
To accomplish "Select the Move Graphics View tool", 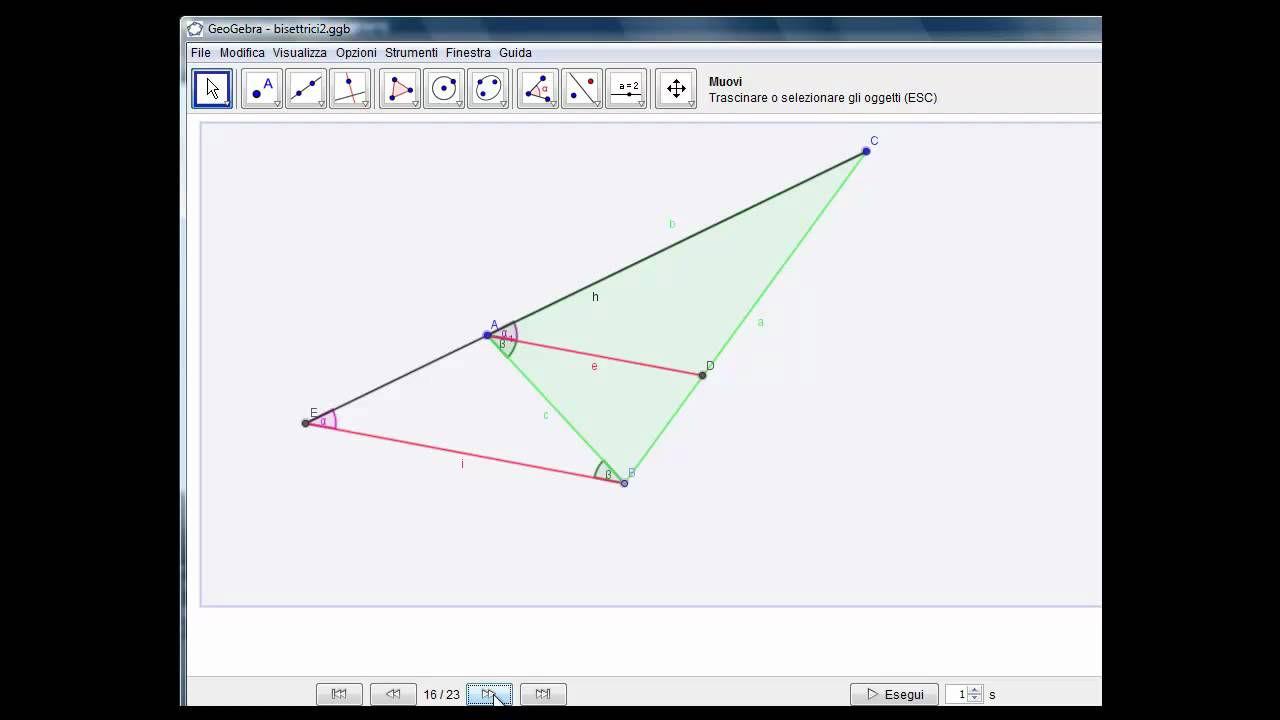I will tap(676, 88).
